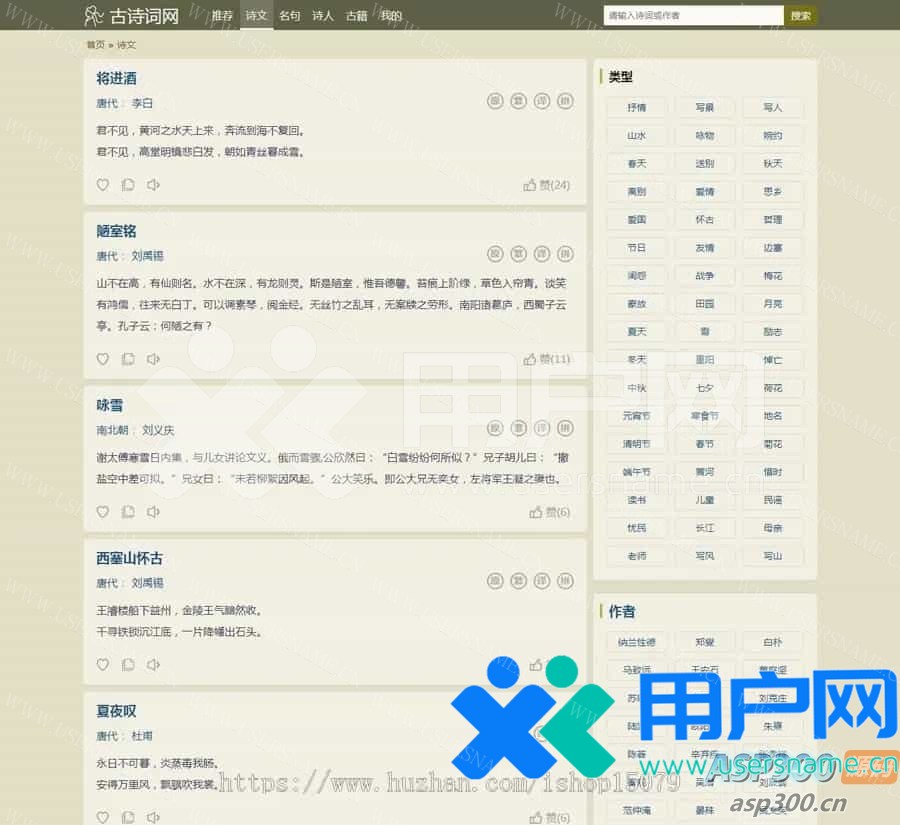The height and width of the screenshot is (825, 900).
Task: Copy 将进酒 using the copy icon
Action: (x=128, y=185)
